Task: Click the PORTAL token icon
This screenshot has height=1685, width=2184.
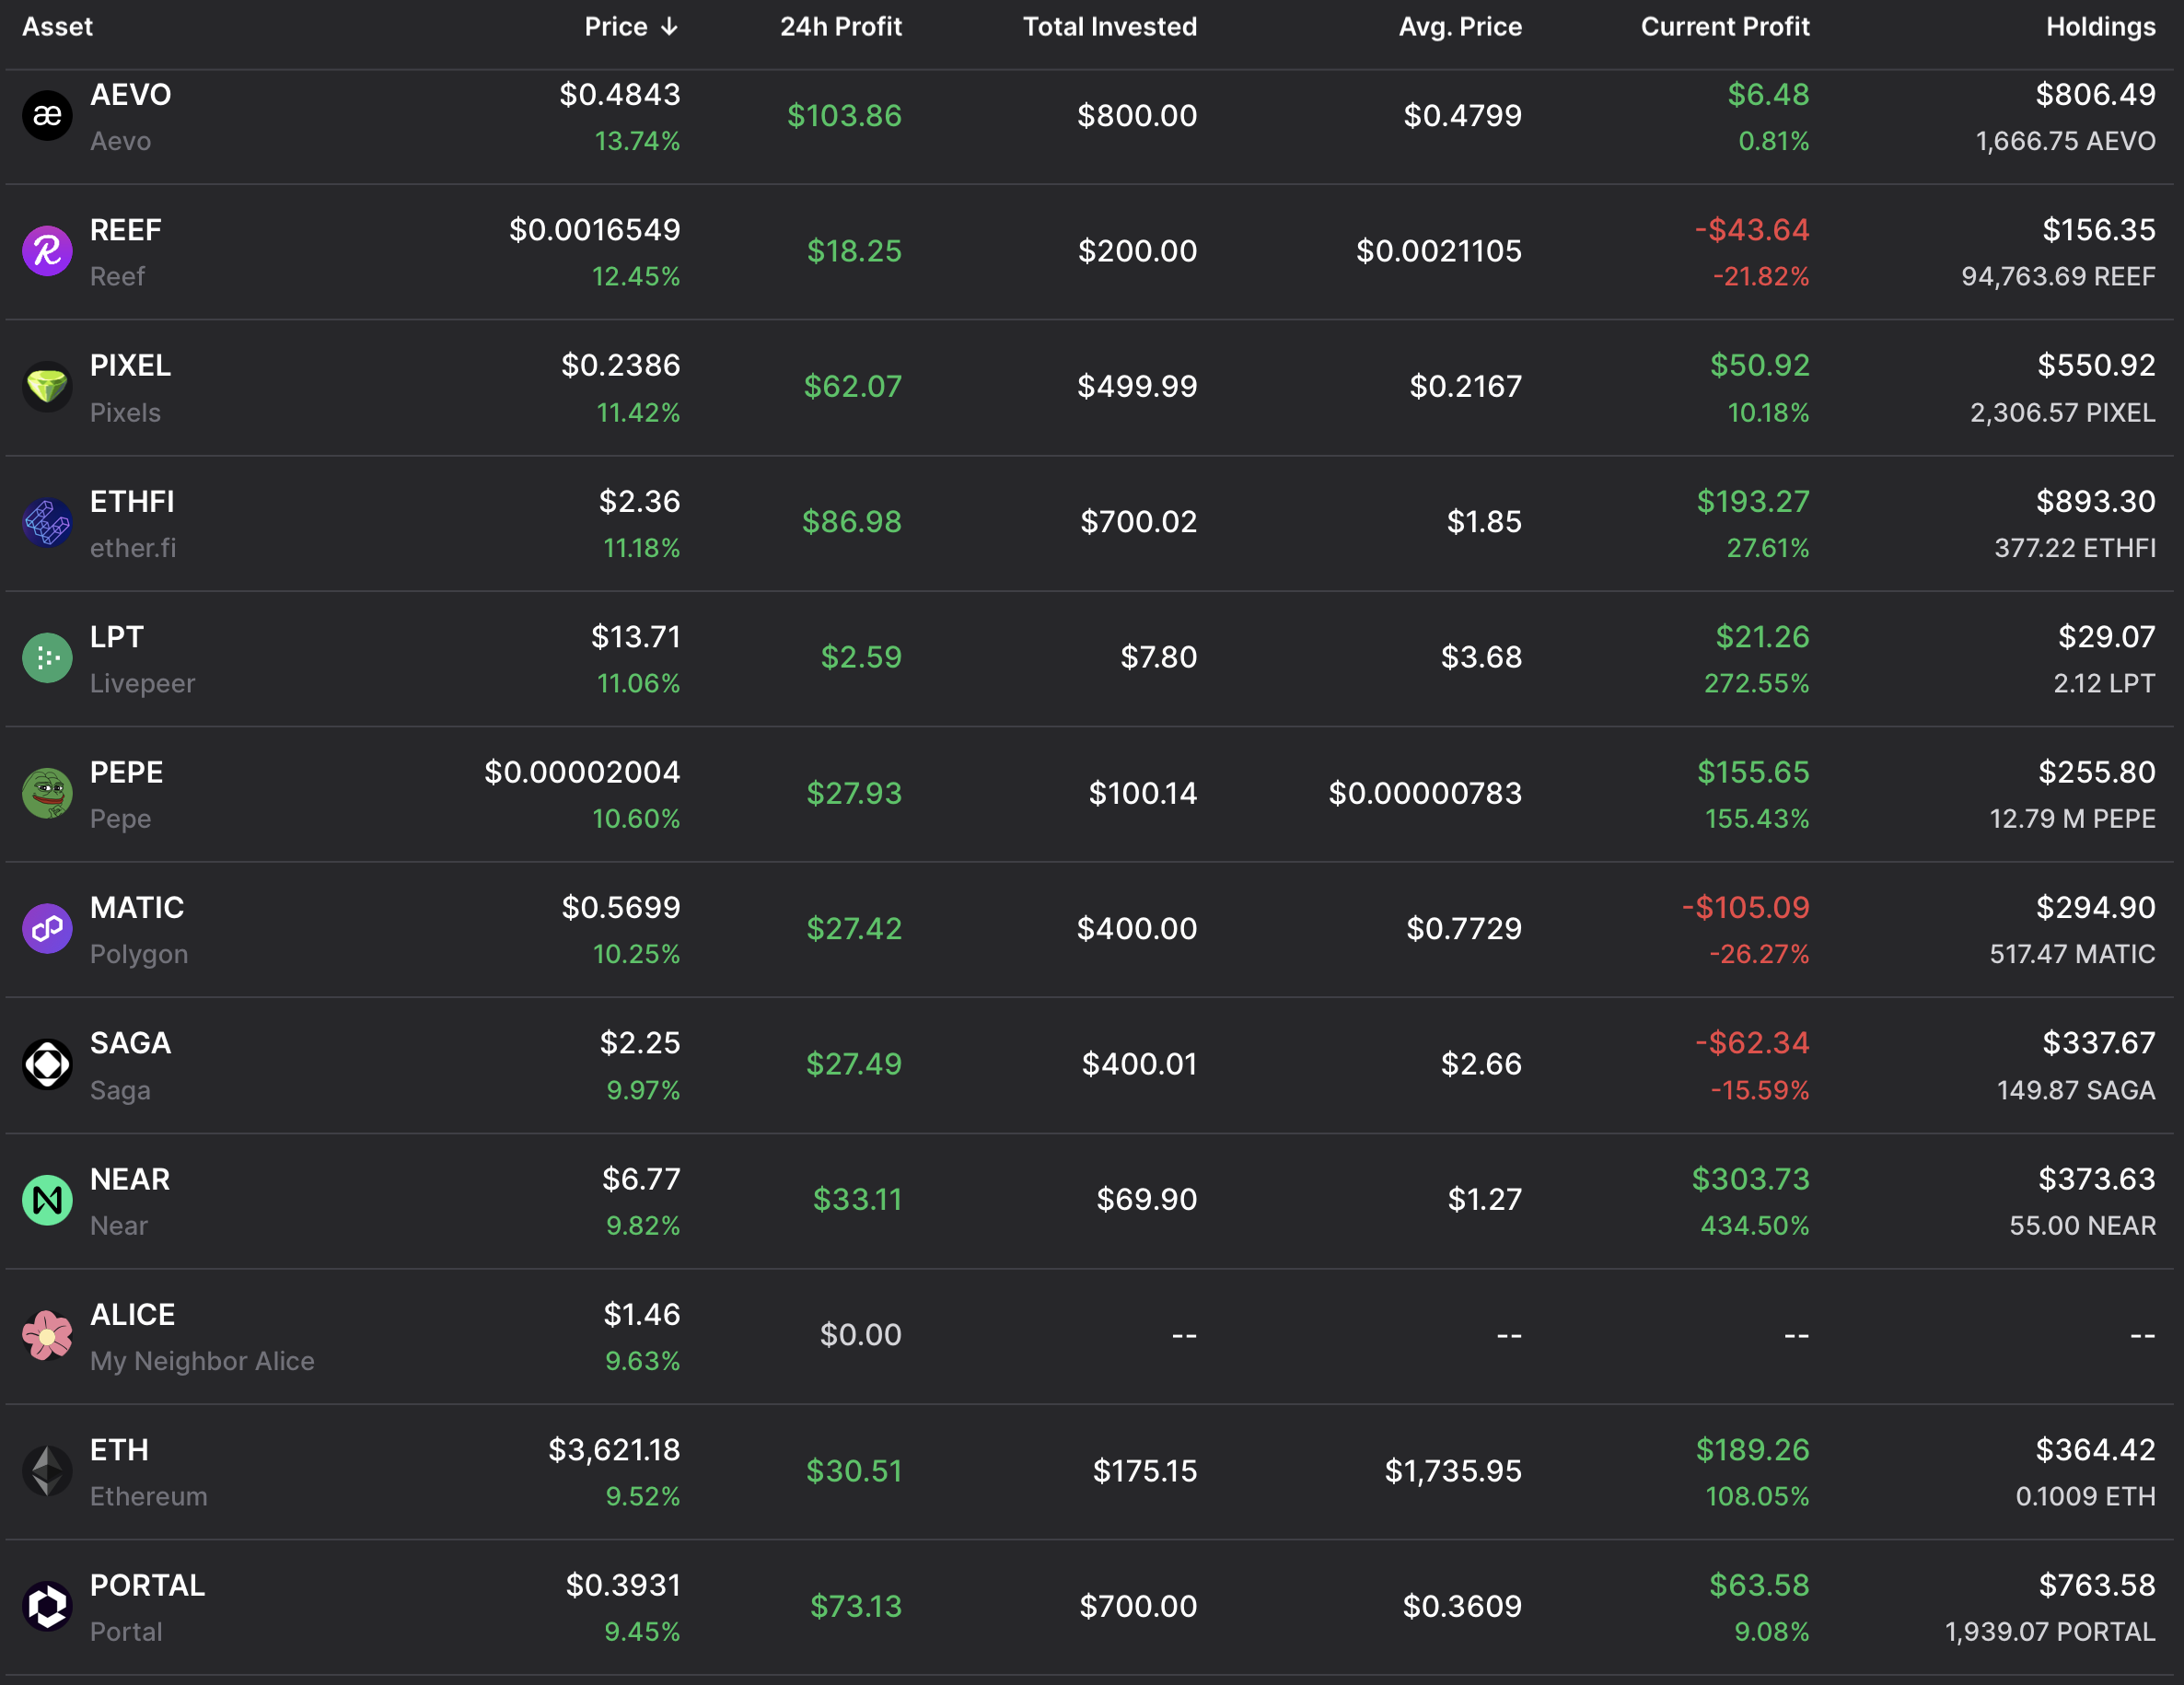Action: (x=47, y=1606)
